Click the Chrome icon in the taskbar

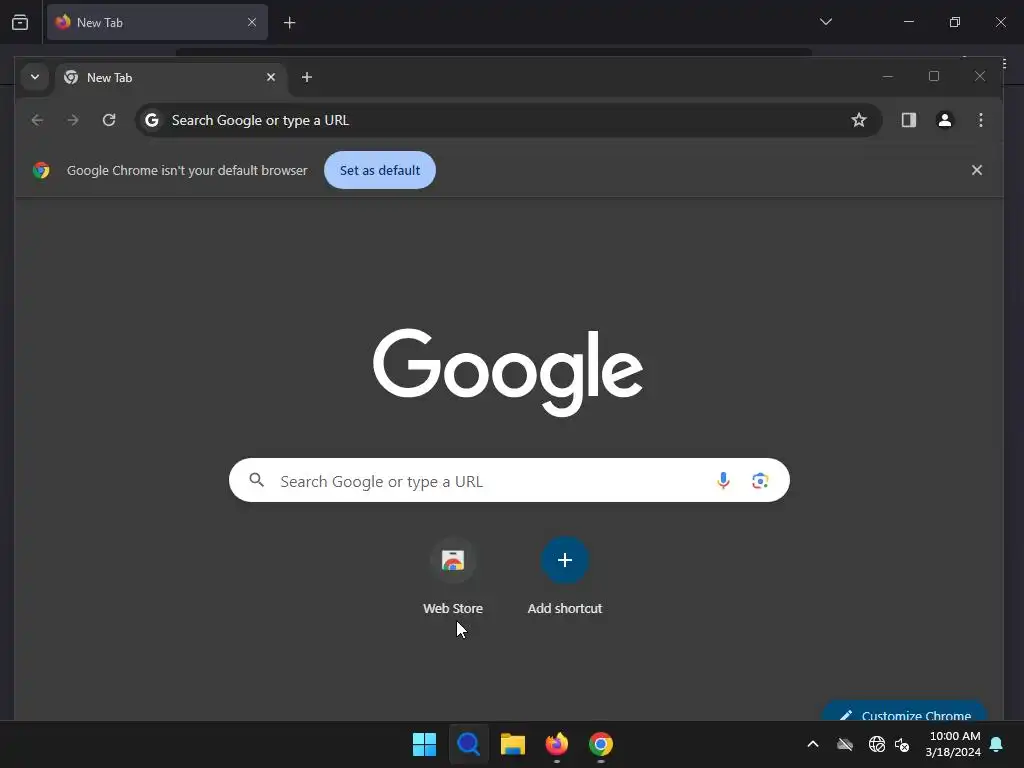coord(601,744)
